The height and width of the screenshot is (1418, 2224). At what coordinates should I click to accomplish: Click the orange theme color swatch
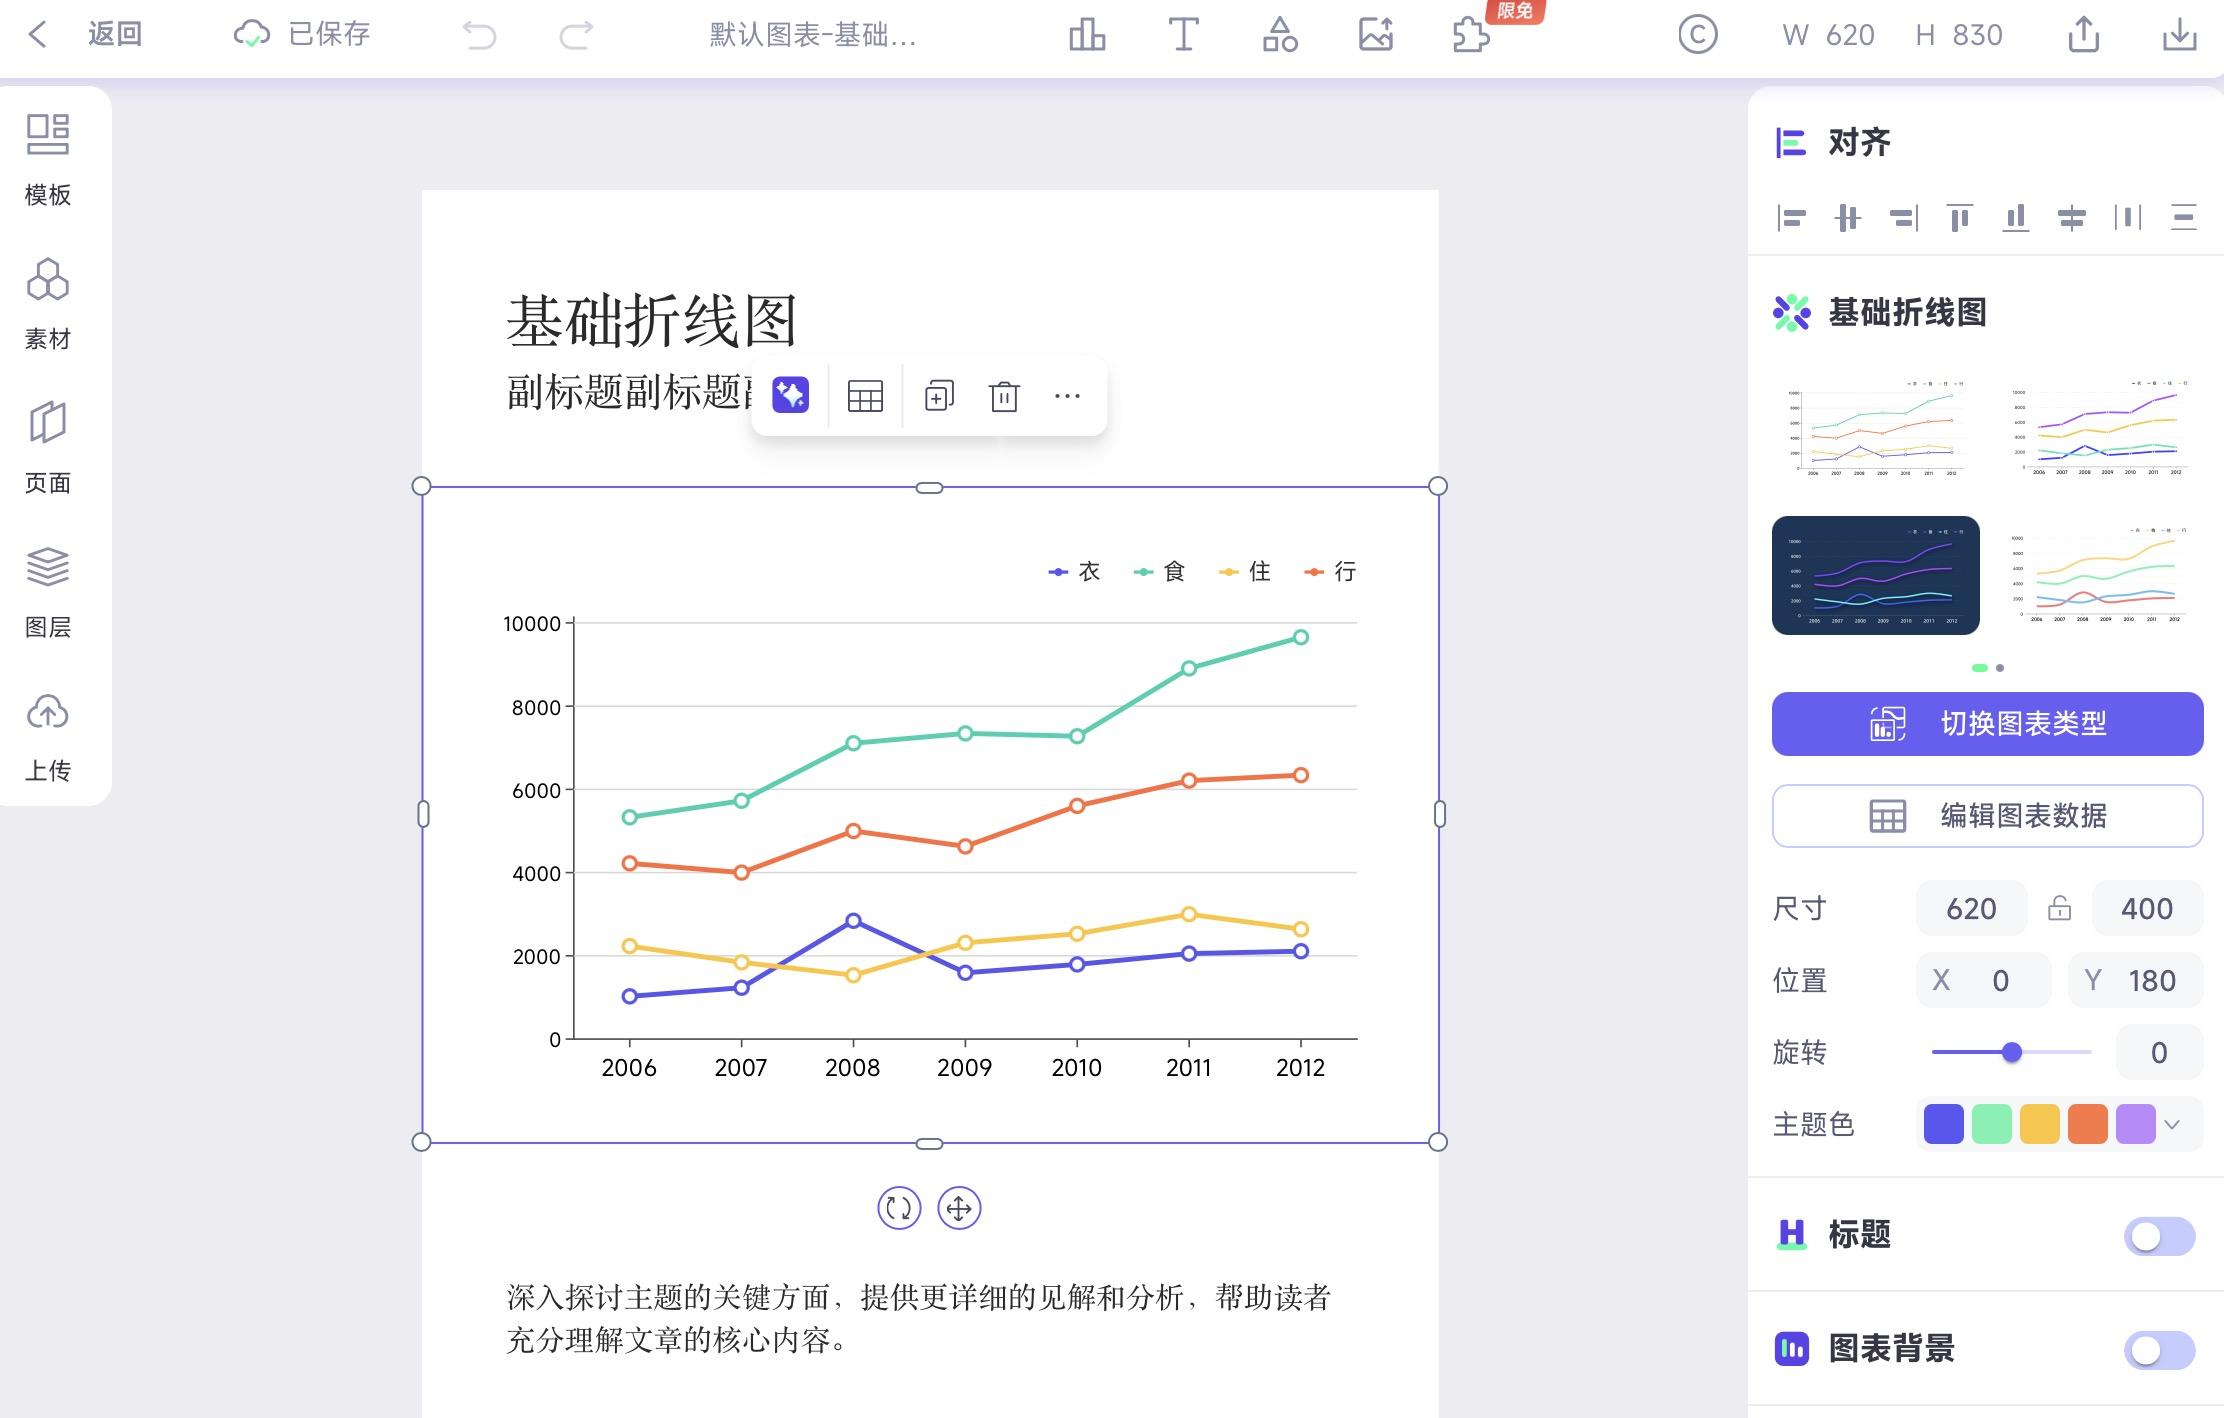tap(2087, 1124)
